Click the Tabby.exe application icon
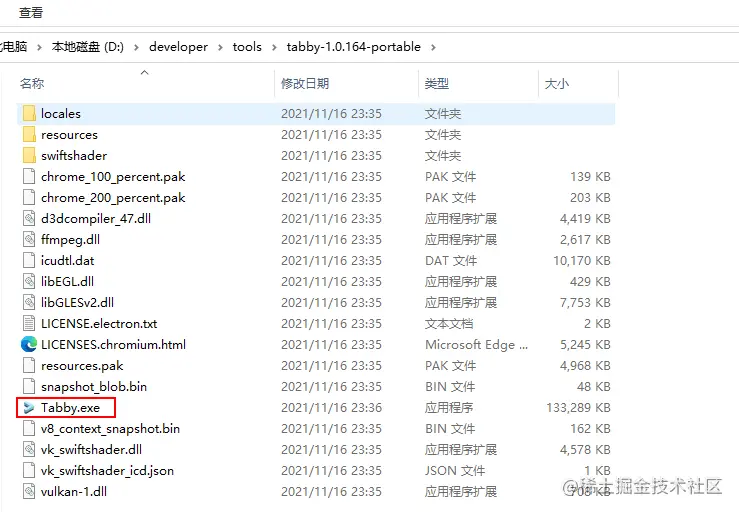This screenshot has width=739, height=512. [29, 408]
